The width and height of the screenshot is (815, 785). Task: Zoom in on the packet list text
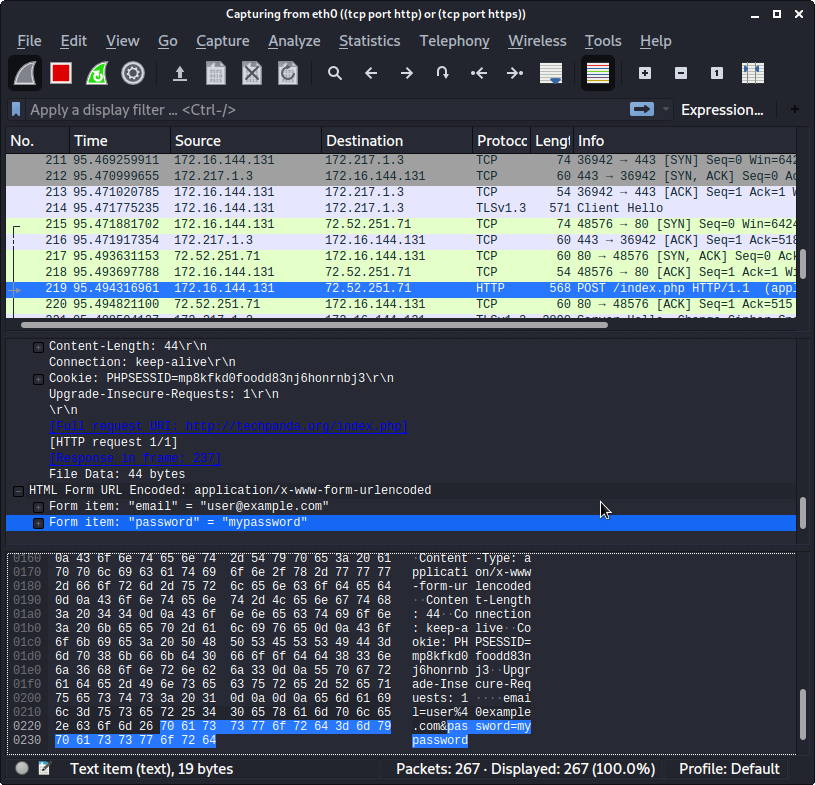click(644, 73)
